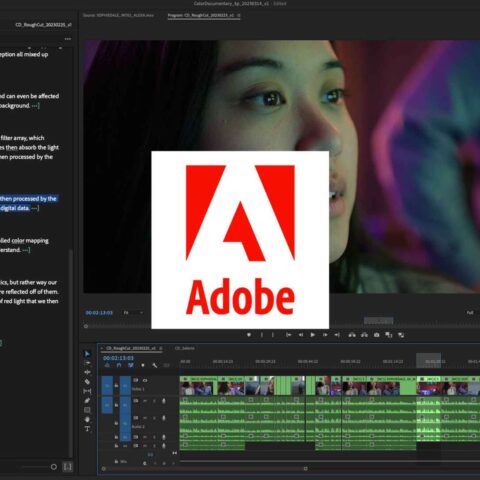Open the Program monitor tab menu

click(x=239, y=15)
